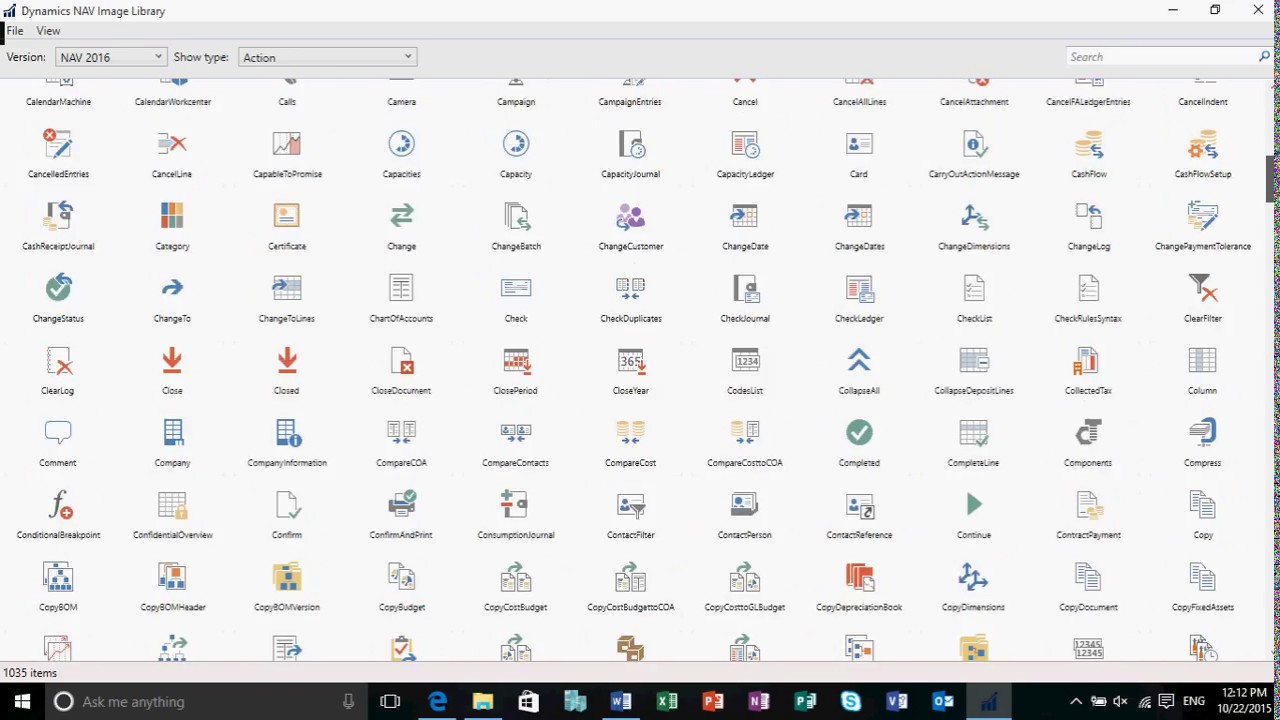The width and height of the screenshot is (1280, 720).
Task: Open the Show type dropdown showing Action
Action: pos(327,57)
